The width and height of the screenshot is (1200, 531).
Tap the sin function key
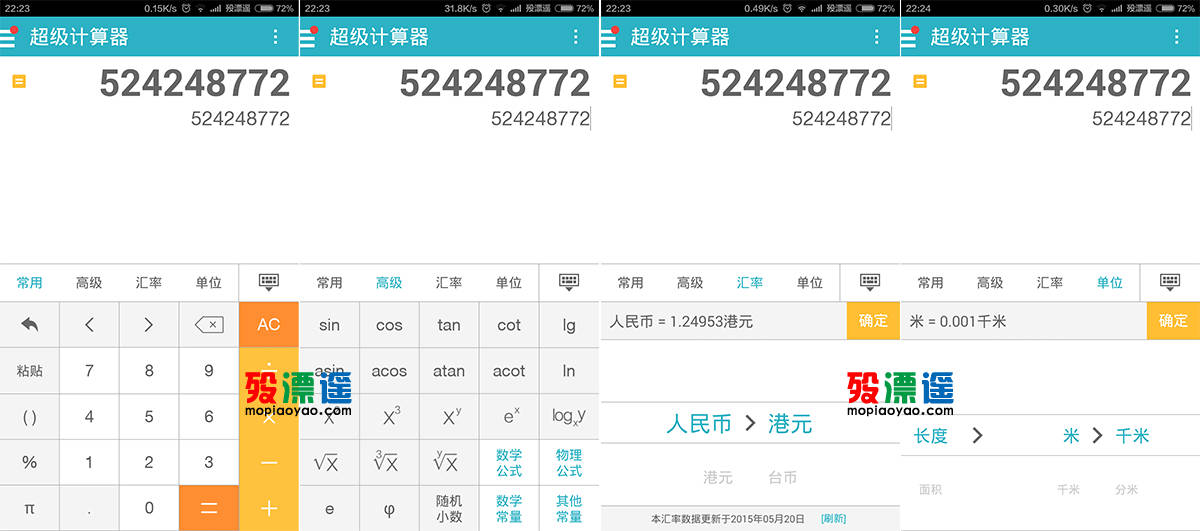tap(329, 325)
